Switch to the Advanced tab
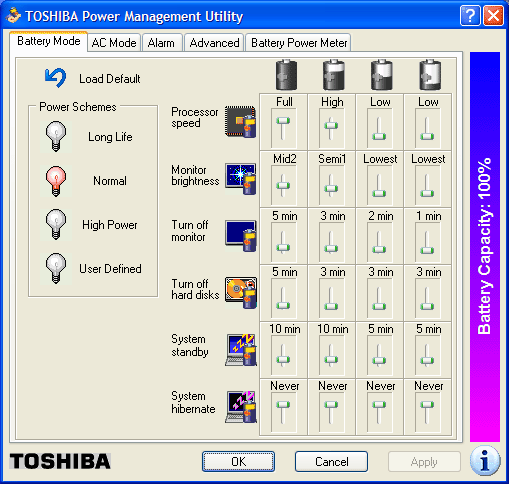The image size is (509, 484). [x=214, y=43]
